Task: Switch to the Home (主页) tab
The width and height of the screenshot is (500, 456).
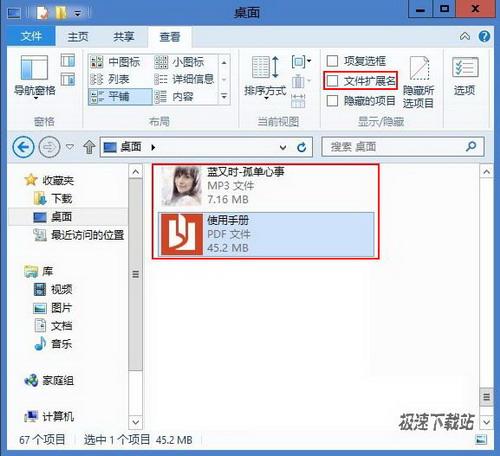Action: click(x=78, y=37)
